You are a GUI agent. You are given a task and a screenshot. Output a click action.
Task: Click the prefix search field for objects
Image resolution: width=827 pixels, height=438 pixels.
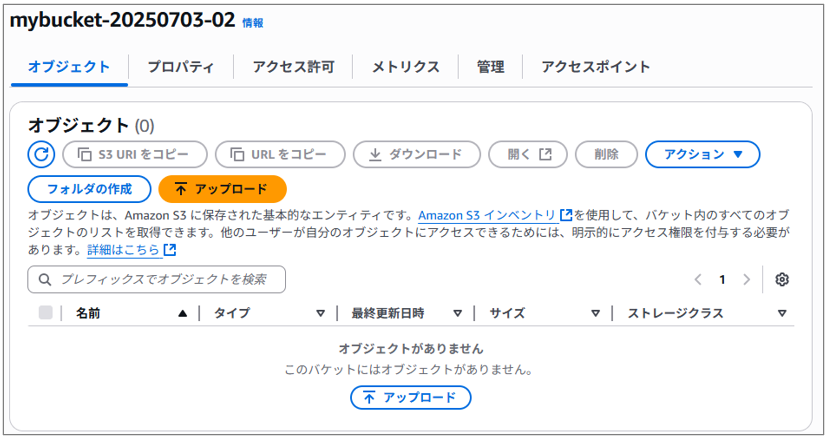click(x=157, y=279)
